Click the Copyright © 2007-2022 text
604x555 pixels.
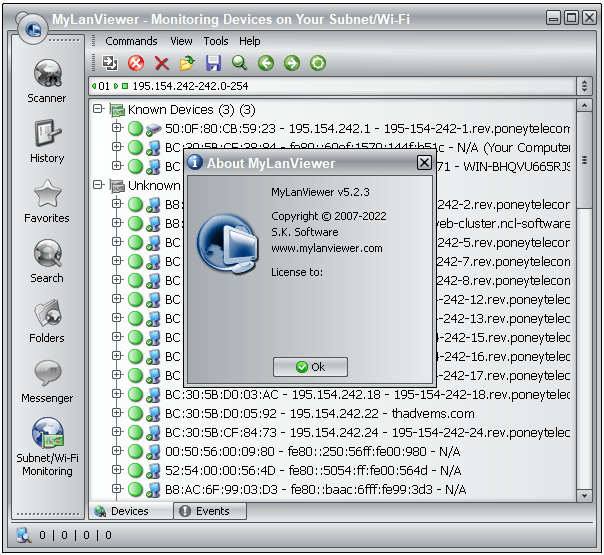(329, 216)
